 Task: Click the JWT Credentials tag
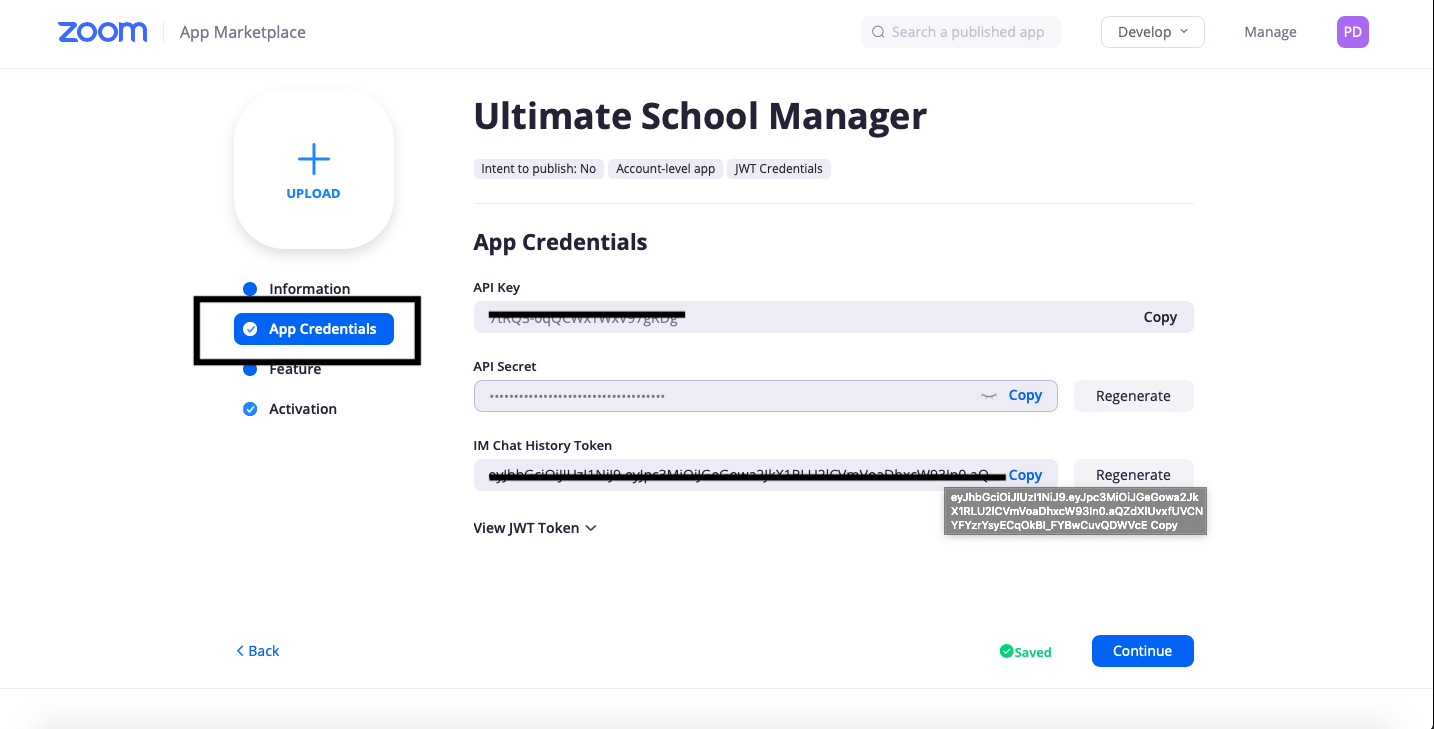tap(778, 169)
